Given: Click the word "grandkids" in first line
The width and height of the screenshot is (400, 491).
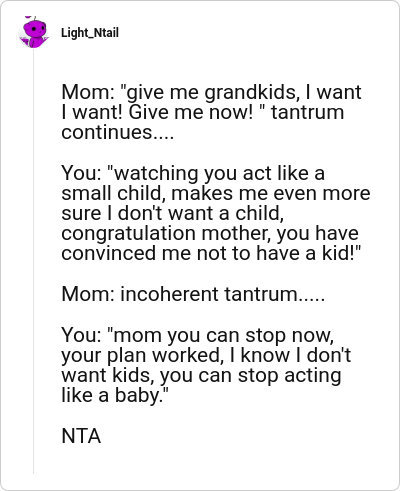Looking at the screenshot, I should click(x=250, y=92).
